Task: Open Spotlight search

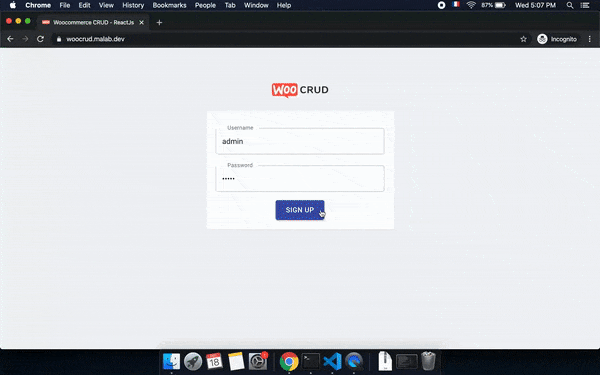Action: pos(570,5)
